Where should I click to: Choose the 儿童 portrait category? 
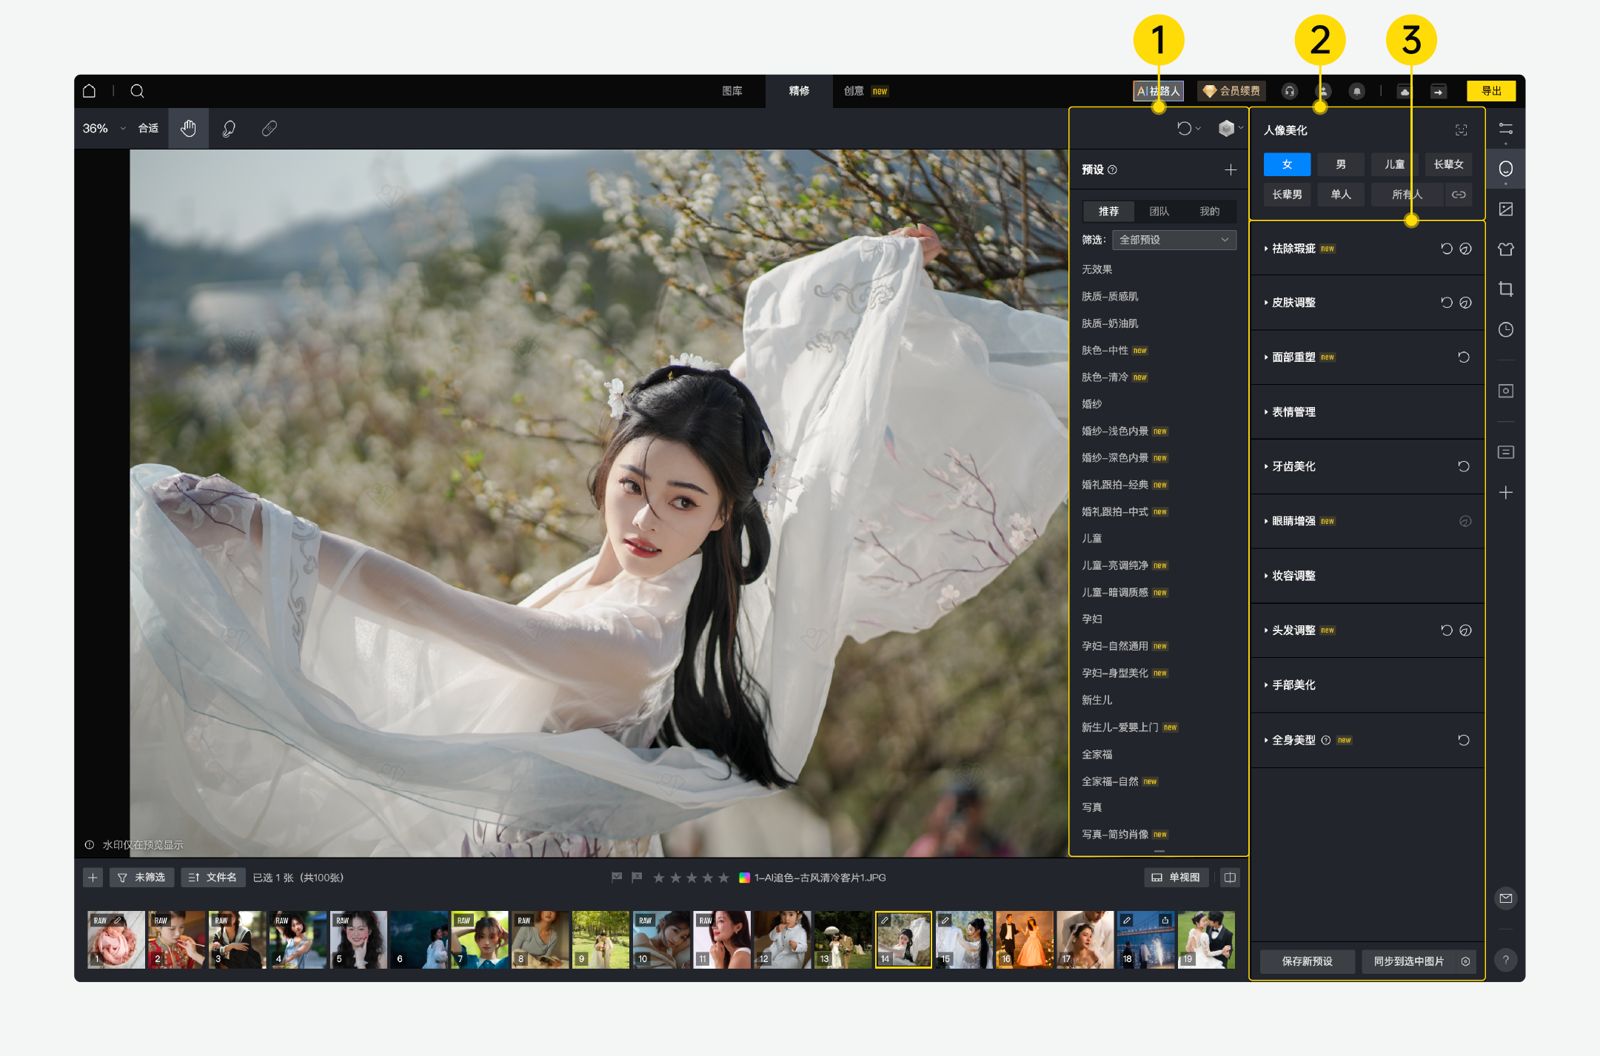click(x=1394, y=165)
